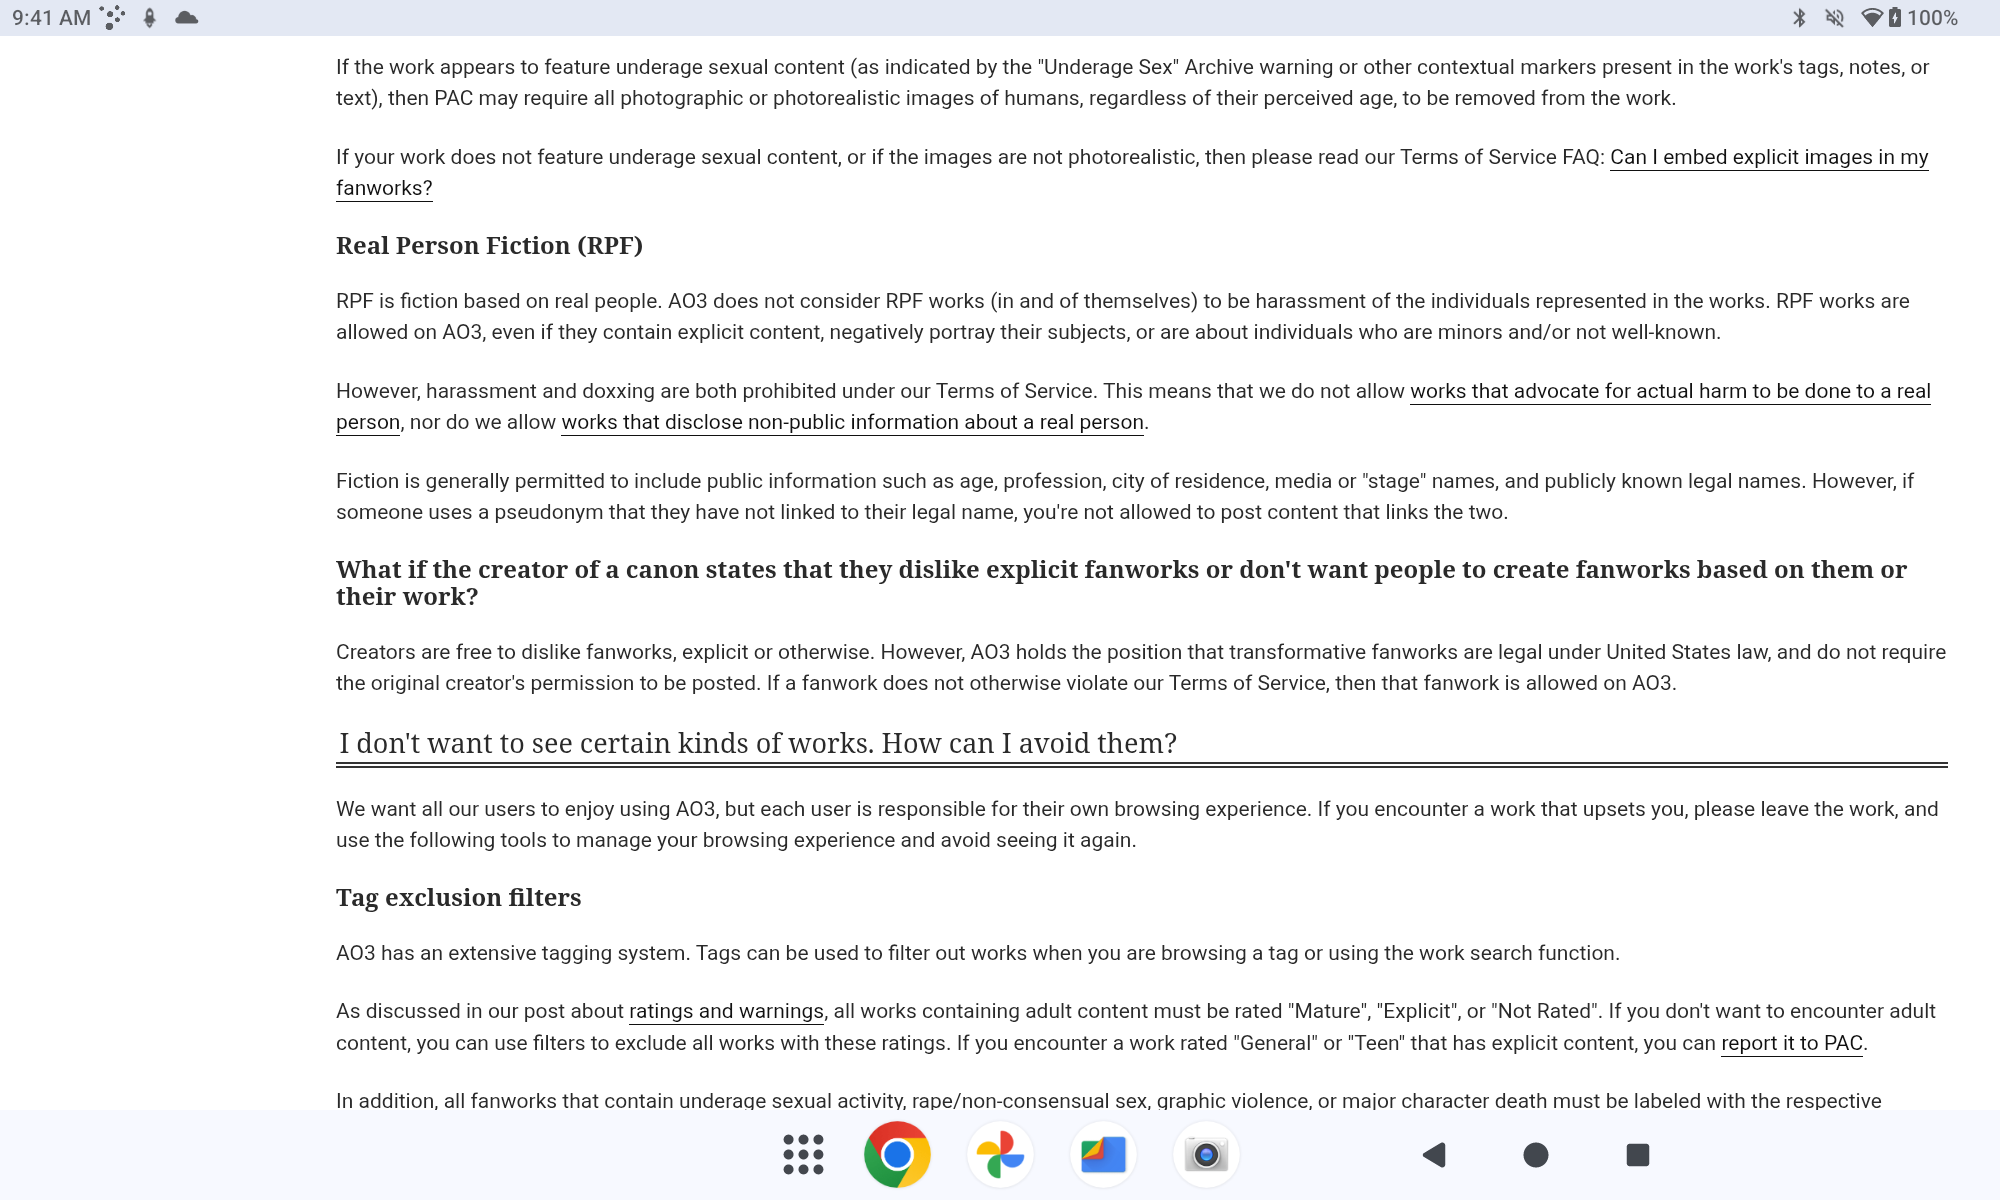Tap the Recents square navigation button
The width and height of the screenshot is (2000, 1200).
pyautogui.click(x=1638, y=1155)
